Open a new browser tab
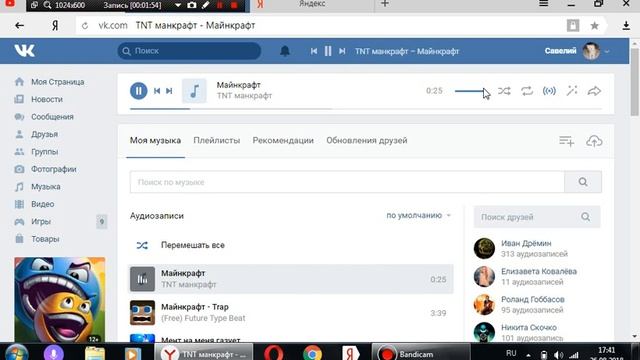The width and height of the screenshot is (640, 360). [384, 4]
